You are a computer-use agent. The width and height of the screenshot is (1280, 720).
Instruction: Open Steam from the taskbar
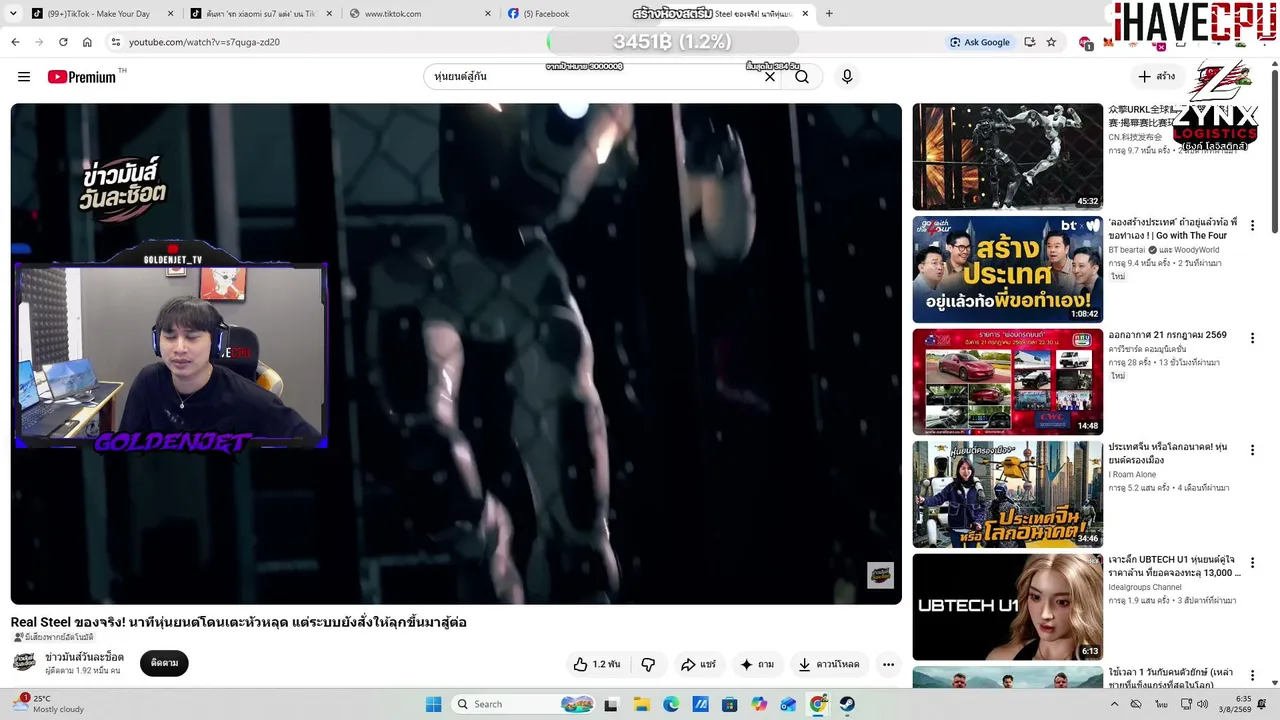click(x=847, y=704)
